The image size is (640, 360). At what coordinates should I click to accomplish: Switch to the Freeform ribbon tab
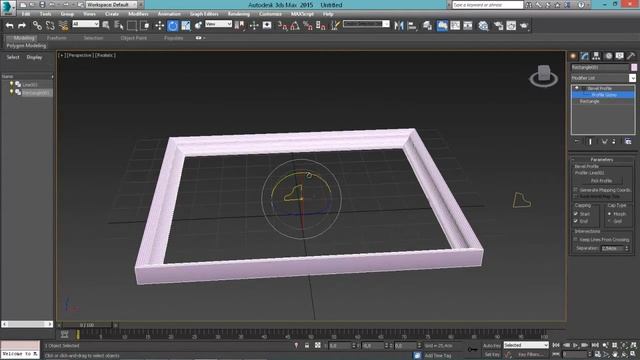[x=57, y=38]
